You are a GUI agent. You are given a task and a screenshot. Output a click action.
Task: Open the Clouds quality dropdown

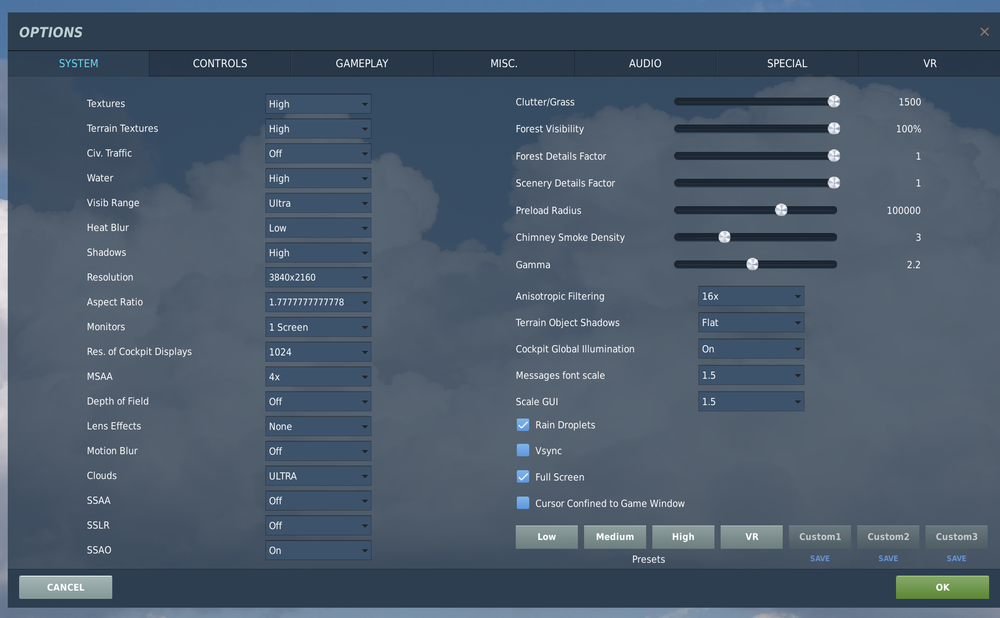(x=317, y=475)
